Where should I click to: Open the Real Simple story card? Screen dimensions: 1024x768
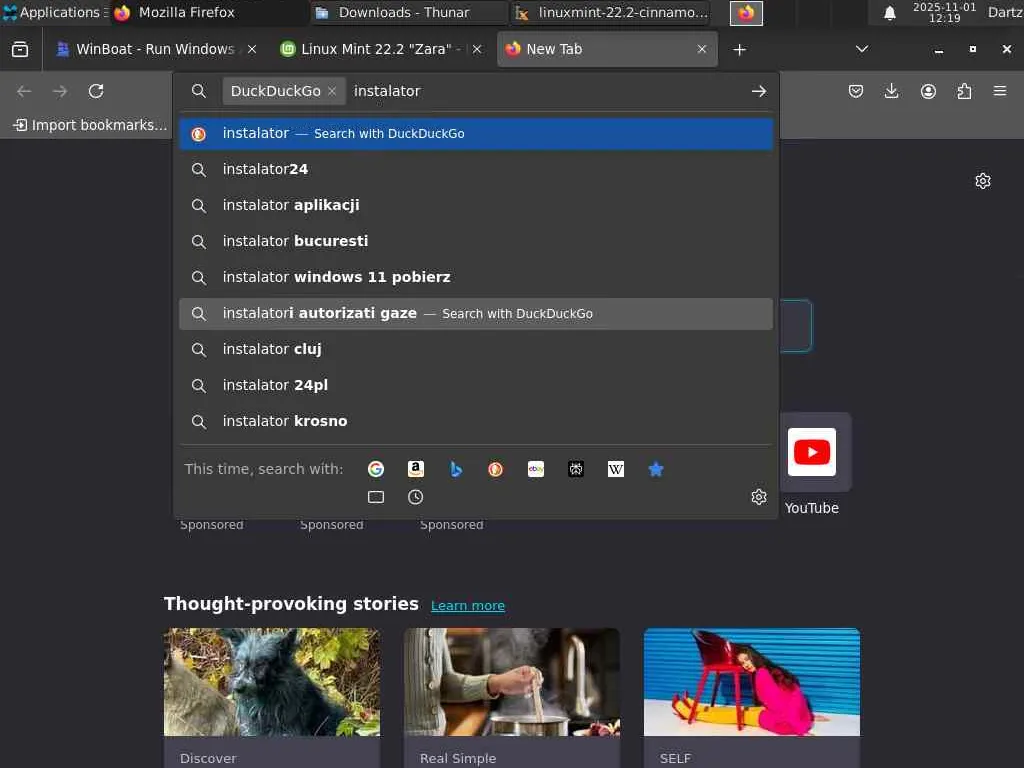[511, 697]
